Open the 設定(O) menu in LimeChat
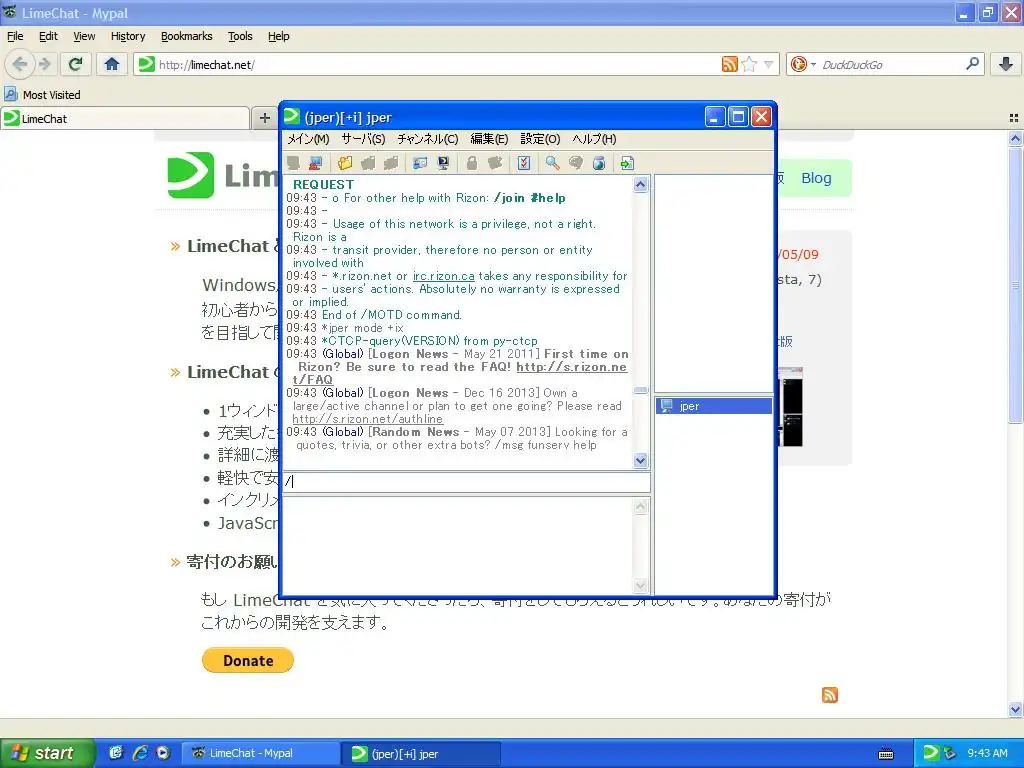This screenshot has height=768, width=1024. 540,139
